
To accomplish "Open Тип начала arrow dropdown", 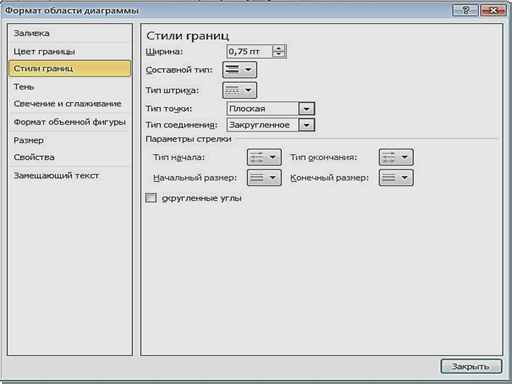I will (264, 157).
